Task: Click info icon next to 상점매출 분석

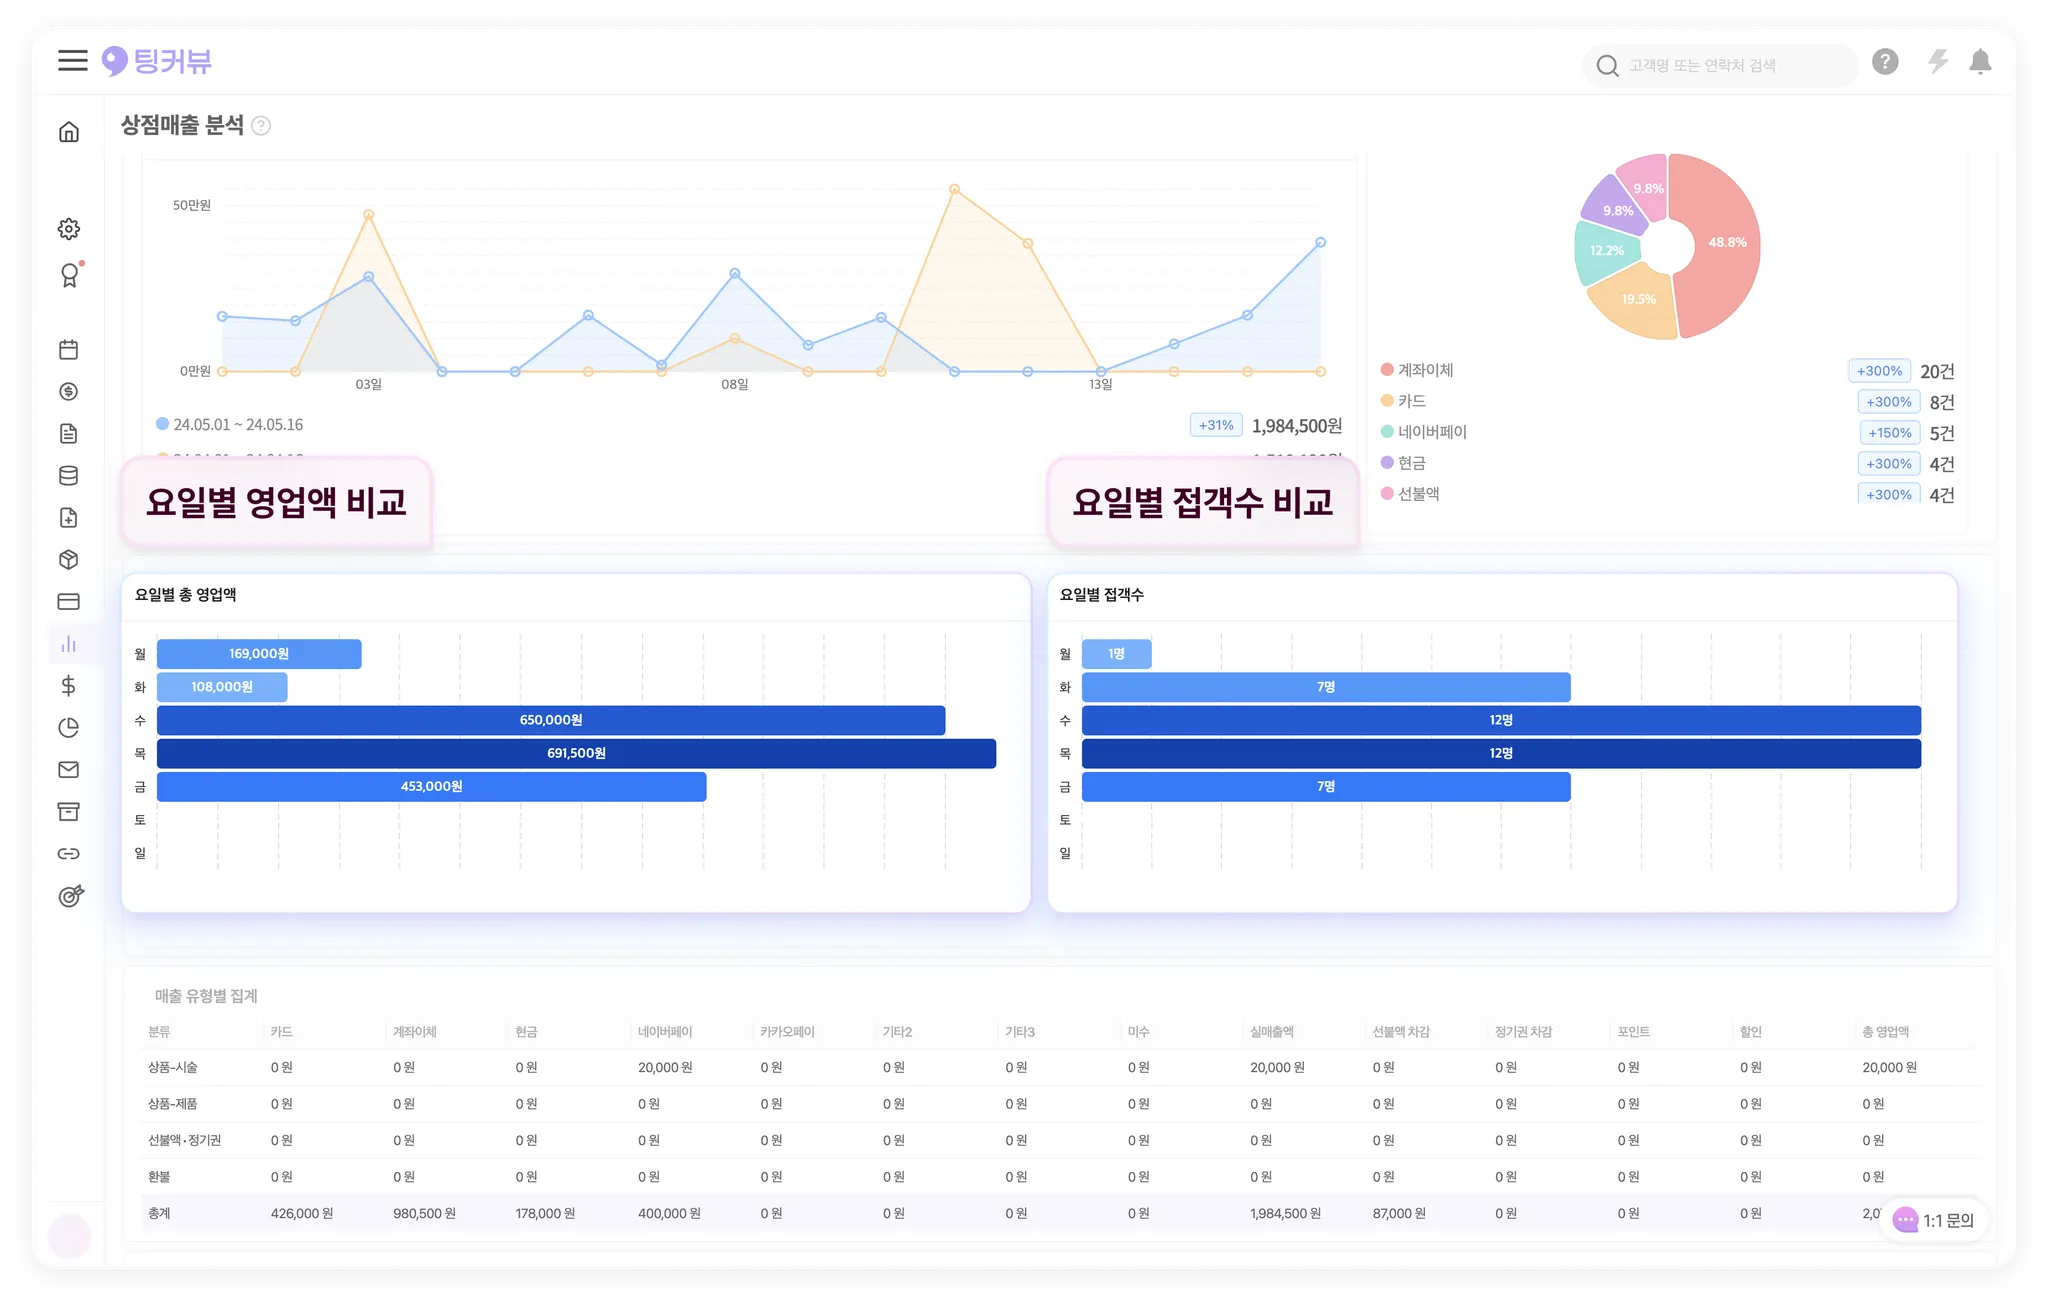Action: 261,126
